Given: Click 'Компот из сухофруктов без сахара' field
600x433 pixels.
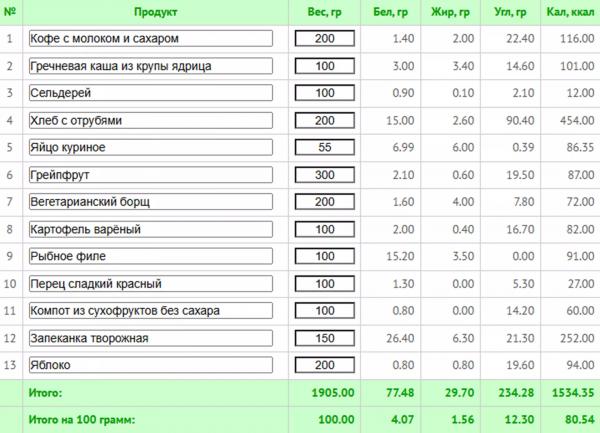Looking at the screenshot, I should point(151,311).
